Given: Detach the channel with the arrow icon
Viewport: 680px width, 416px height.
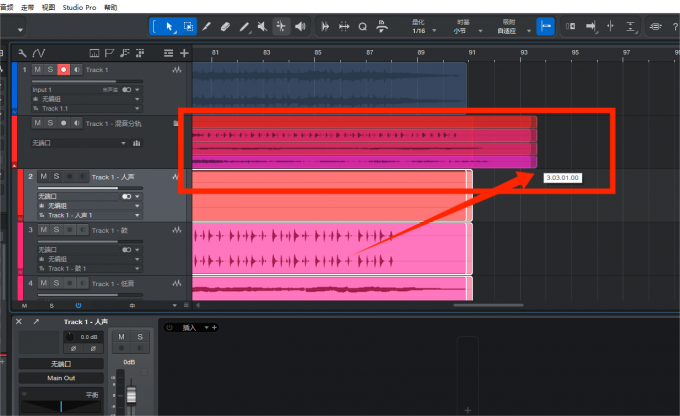Looking at the screenshot, I should (x=36, y=321).
